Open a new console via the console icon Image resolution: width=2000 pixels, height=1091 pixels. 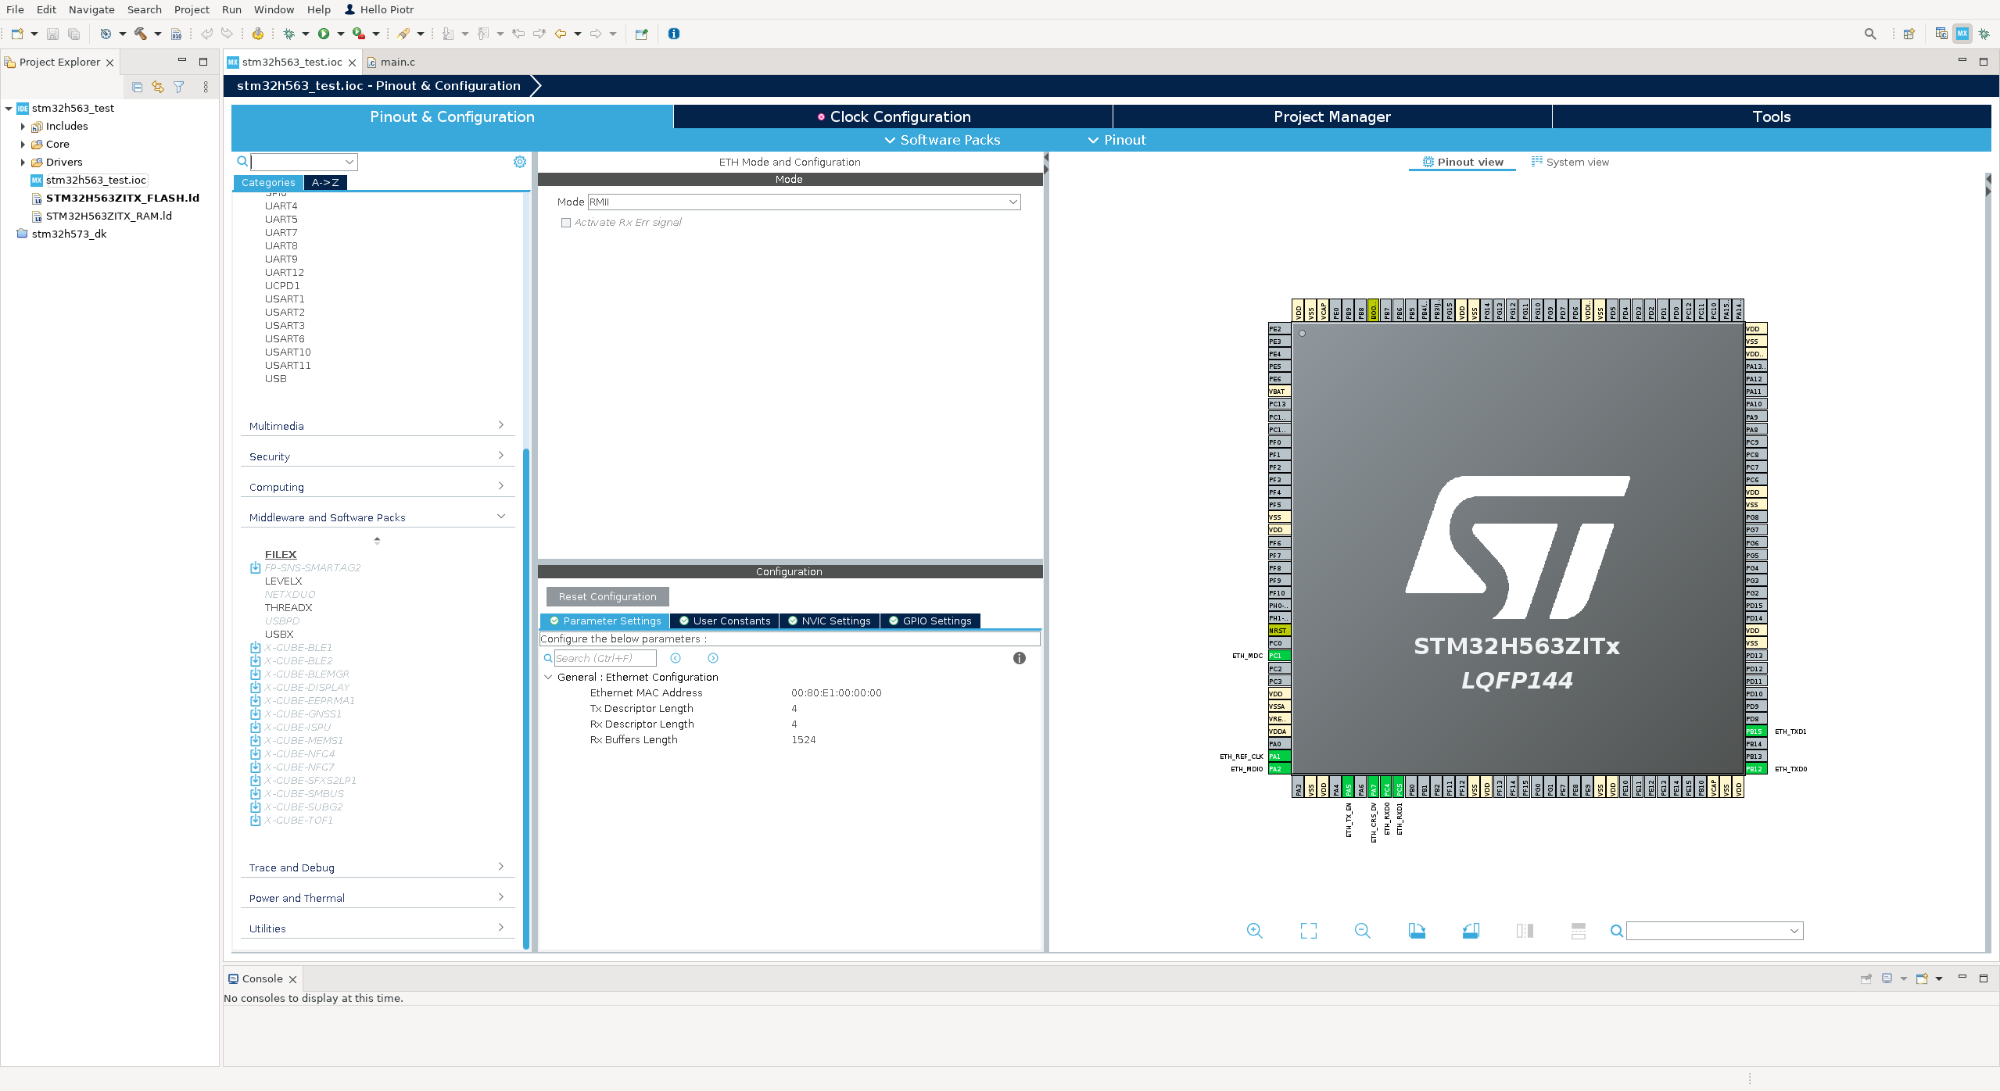[1922, 979]
